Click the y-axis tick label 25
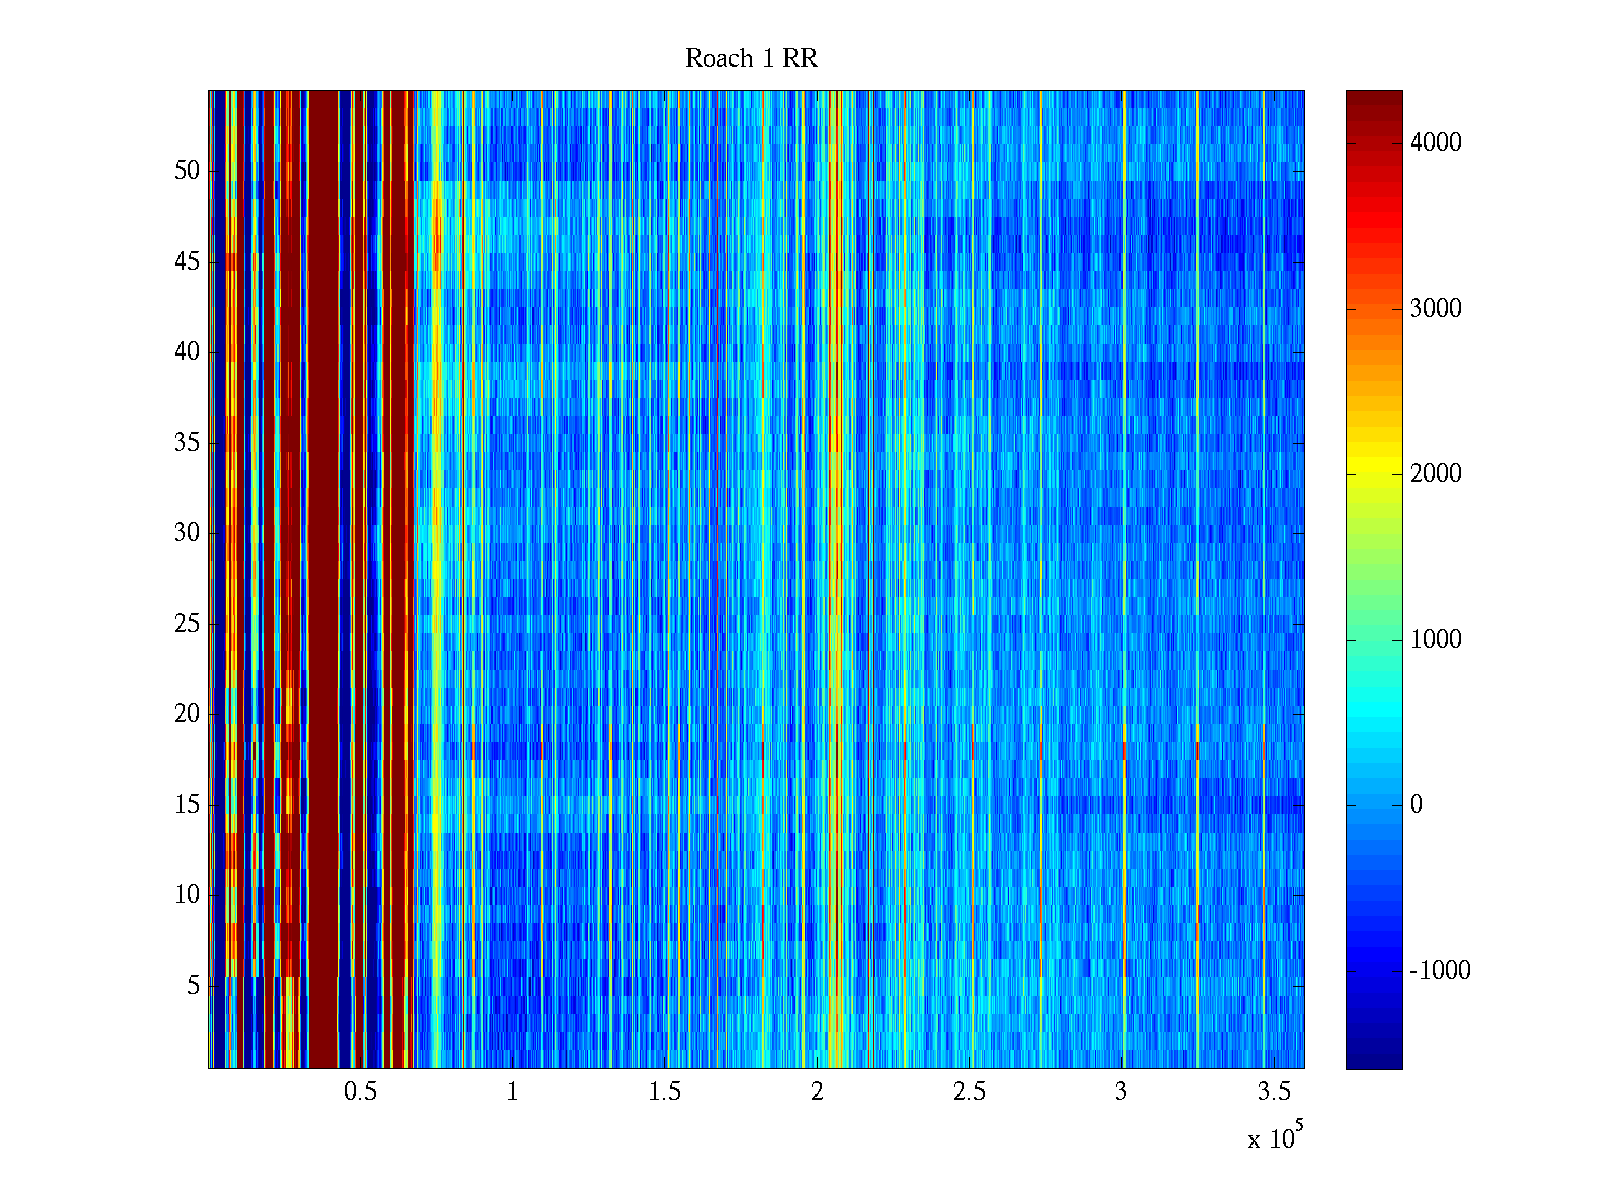Screen dimensions: 1600x1200 tap(187, 624)
